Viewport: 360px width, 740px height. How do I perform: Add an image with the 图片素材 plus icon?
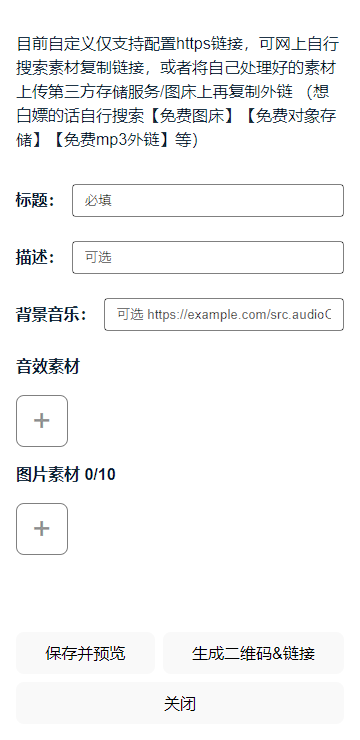[x=42, y=529]
